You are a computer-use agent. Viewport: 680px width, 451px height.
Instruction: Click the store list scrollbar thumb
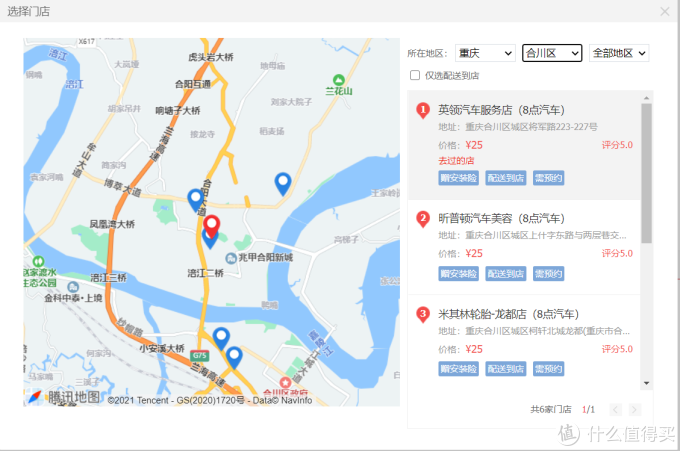(646, 173)
